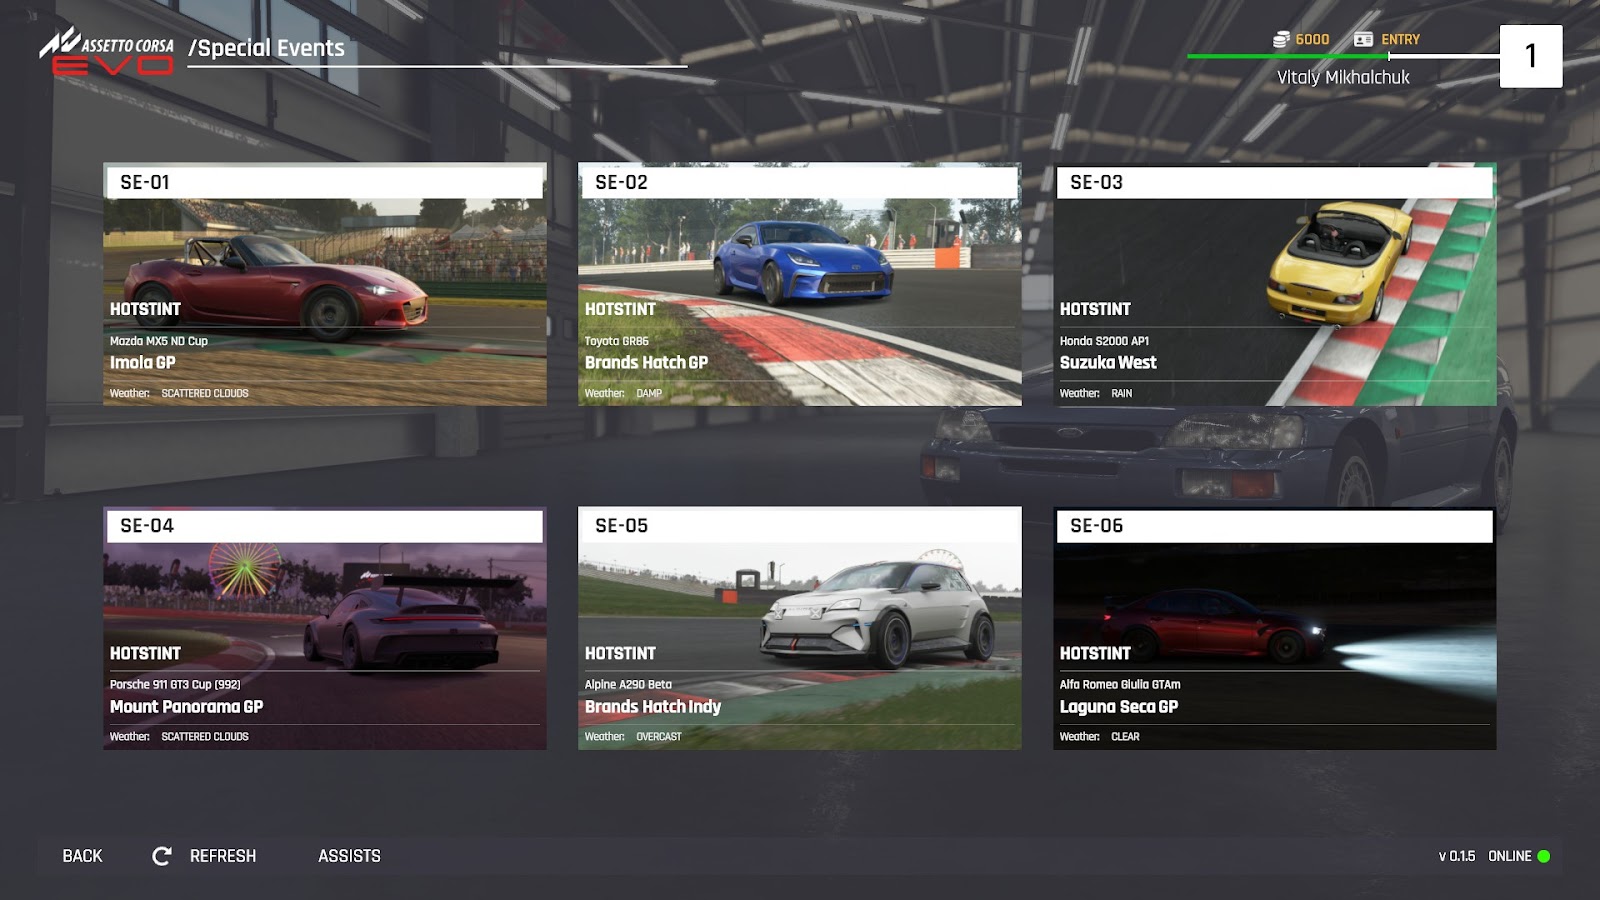Open the ASSISTS settings
This screenshot has width=1600, height=900.
pyautogui.click(x=349, y=856)
